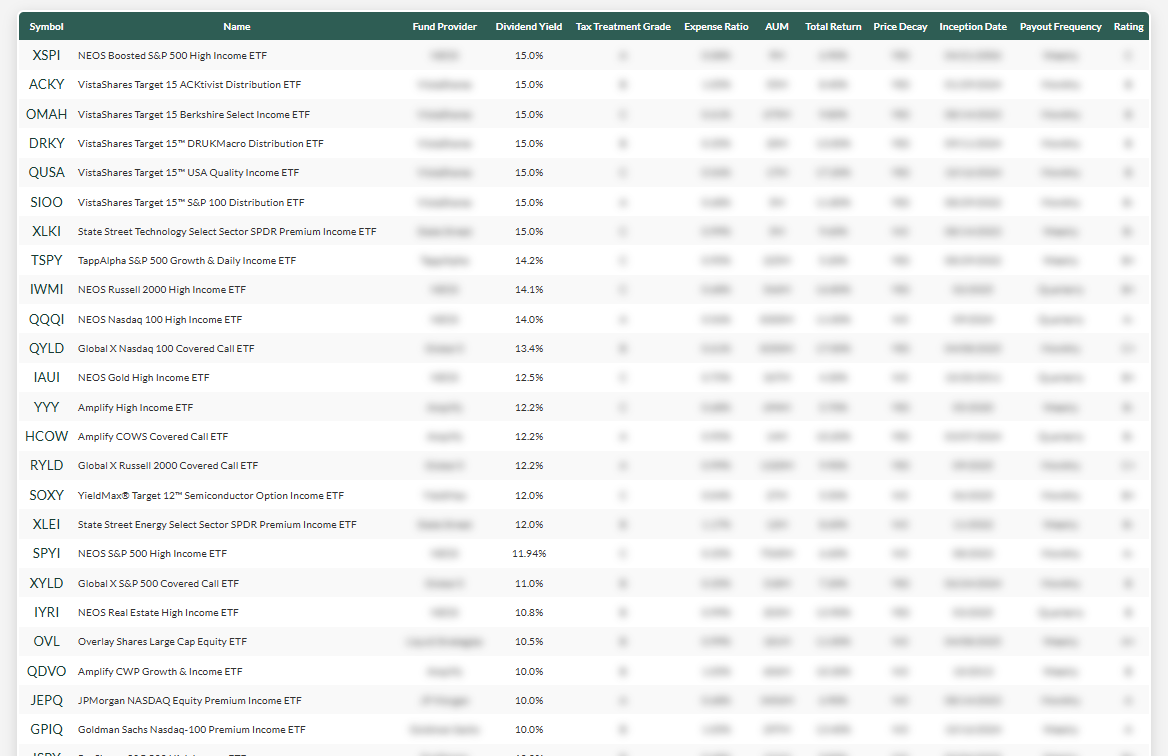Click Global X Nasdaq 100 Covered Call ETF
The height and width of the screenshot is (756, 1168).
pyautogui.click(x=166, y=349)
